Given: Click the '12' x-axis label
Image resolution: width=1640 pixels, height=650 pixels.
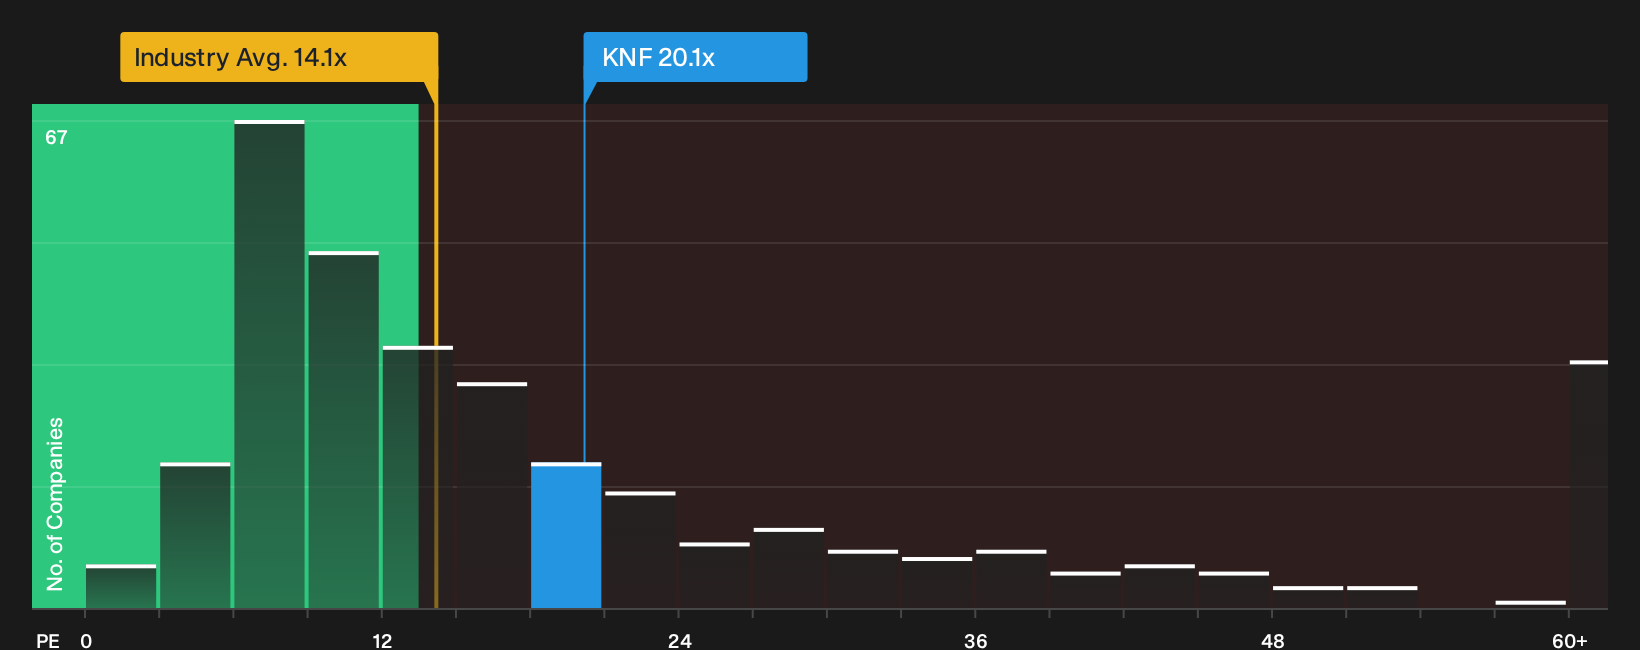Looking at the screenshot, I should pyautogui.click(x=382, y=641).
